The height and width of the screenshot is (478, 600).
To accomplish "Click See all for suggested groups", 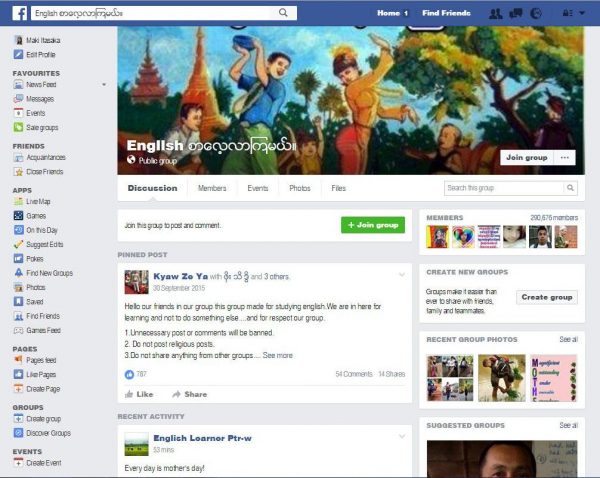I will pyautogui.click(x=569, y=425).
